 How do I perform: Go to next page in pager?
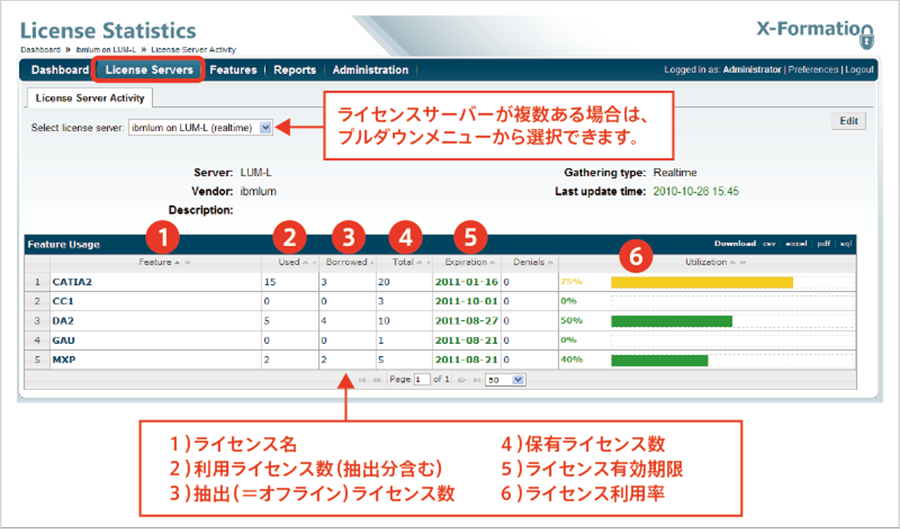pos(461,380)
